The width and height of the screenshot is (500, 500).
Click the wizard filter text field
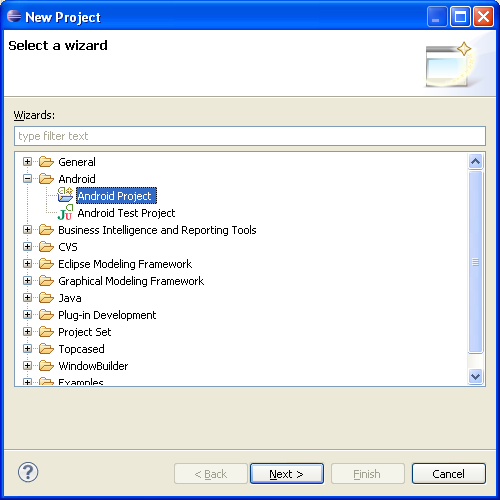point(250,136)
